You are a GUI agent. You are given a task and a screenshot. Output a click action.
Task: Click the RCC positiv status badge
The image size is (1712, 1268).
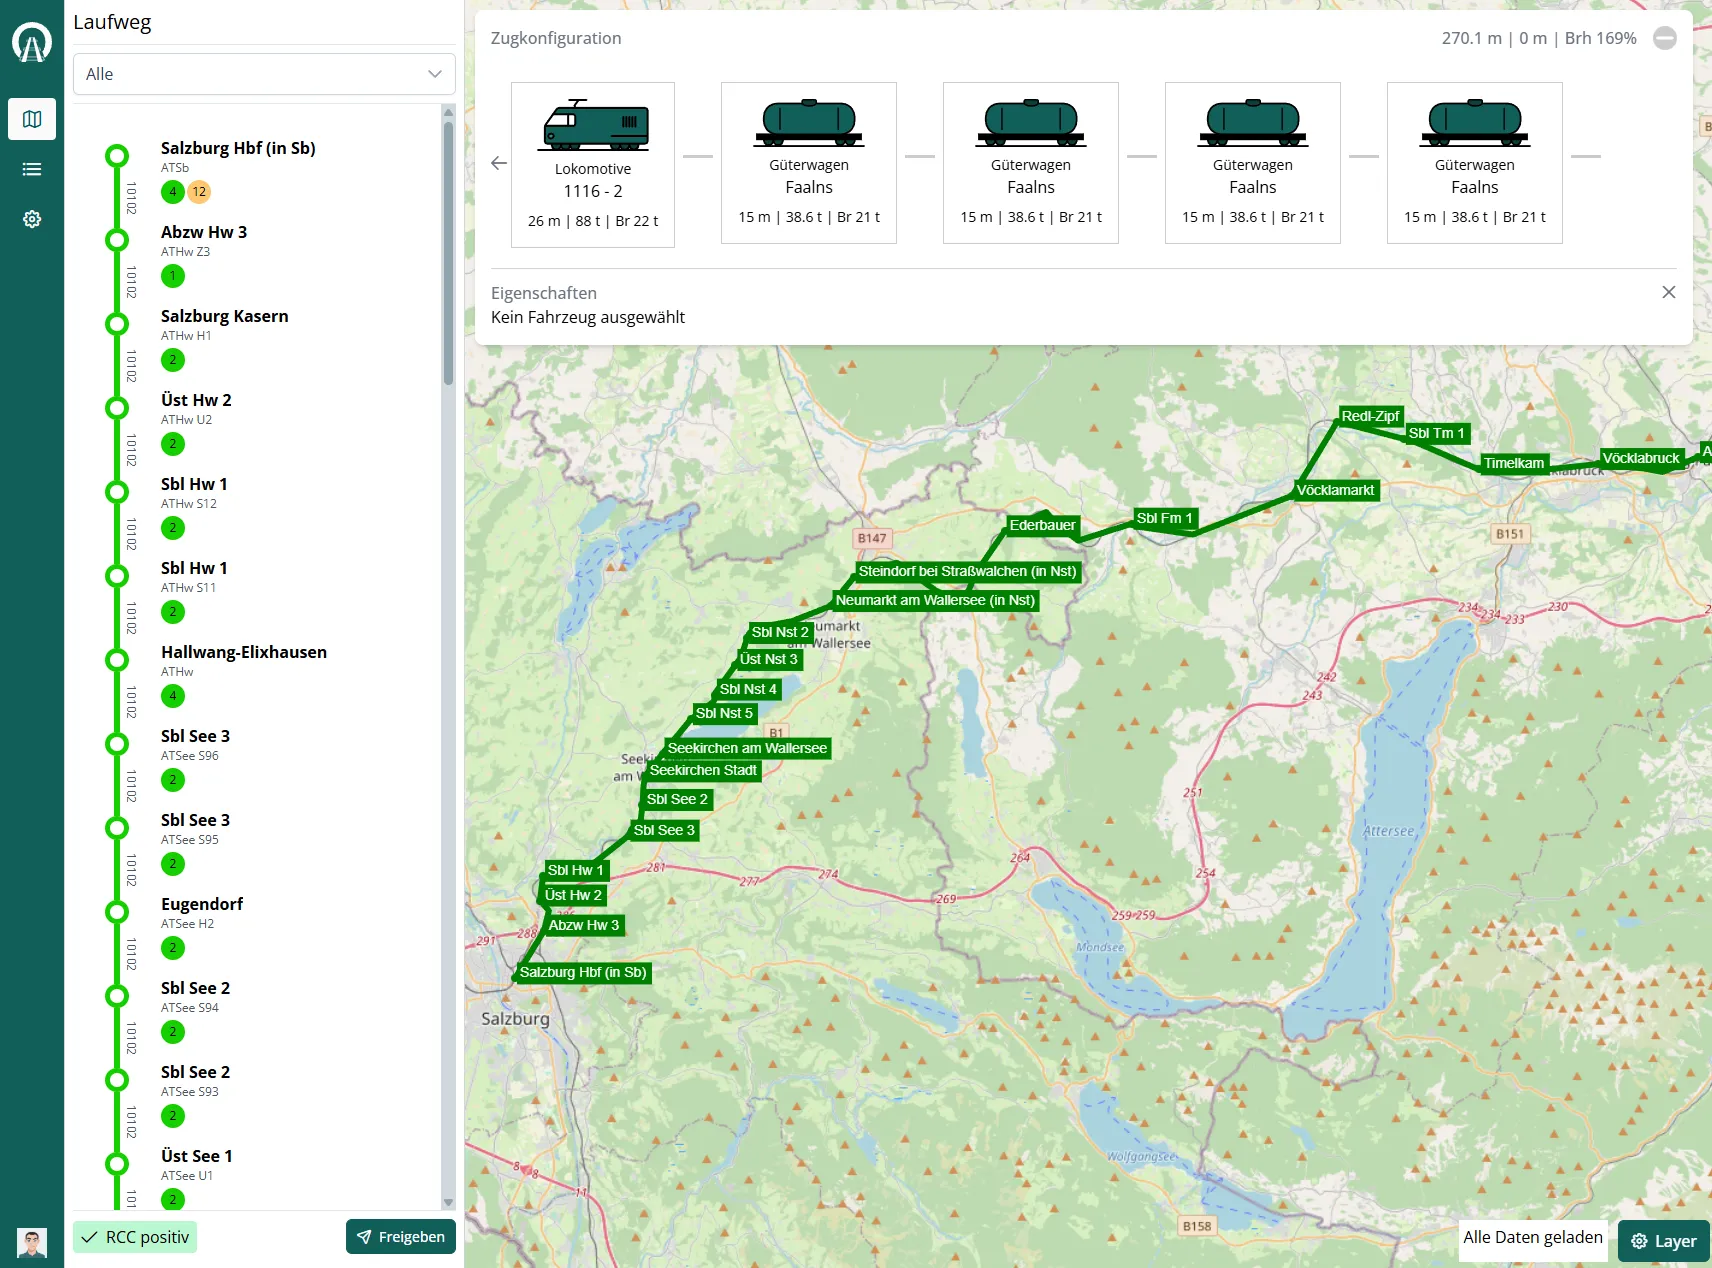135,1237
